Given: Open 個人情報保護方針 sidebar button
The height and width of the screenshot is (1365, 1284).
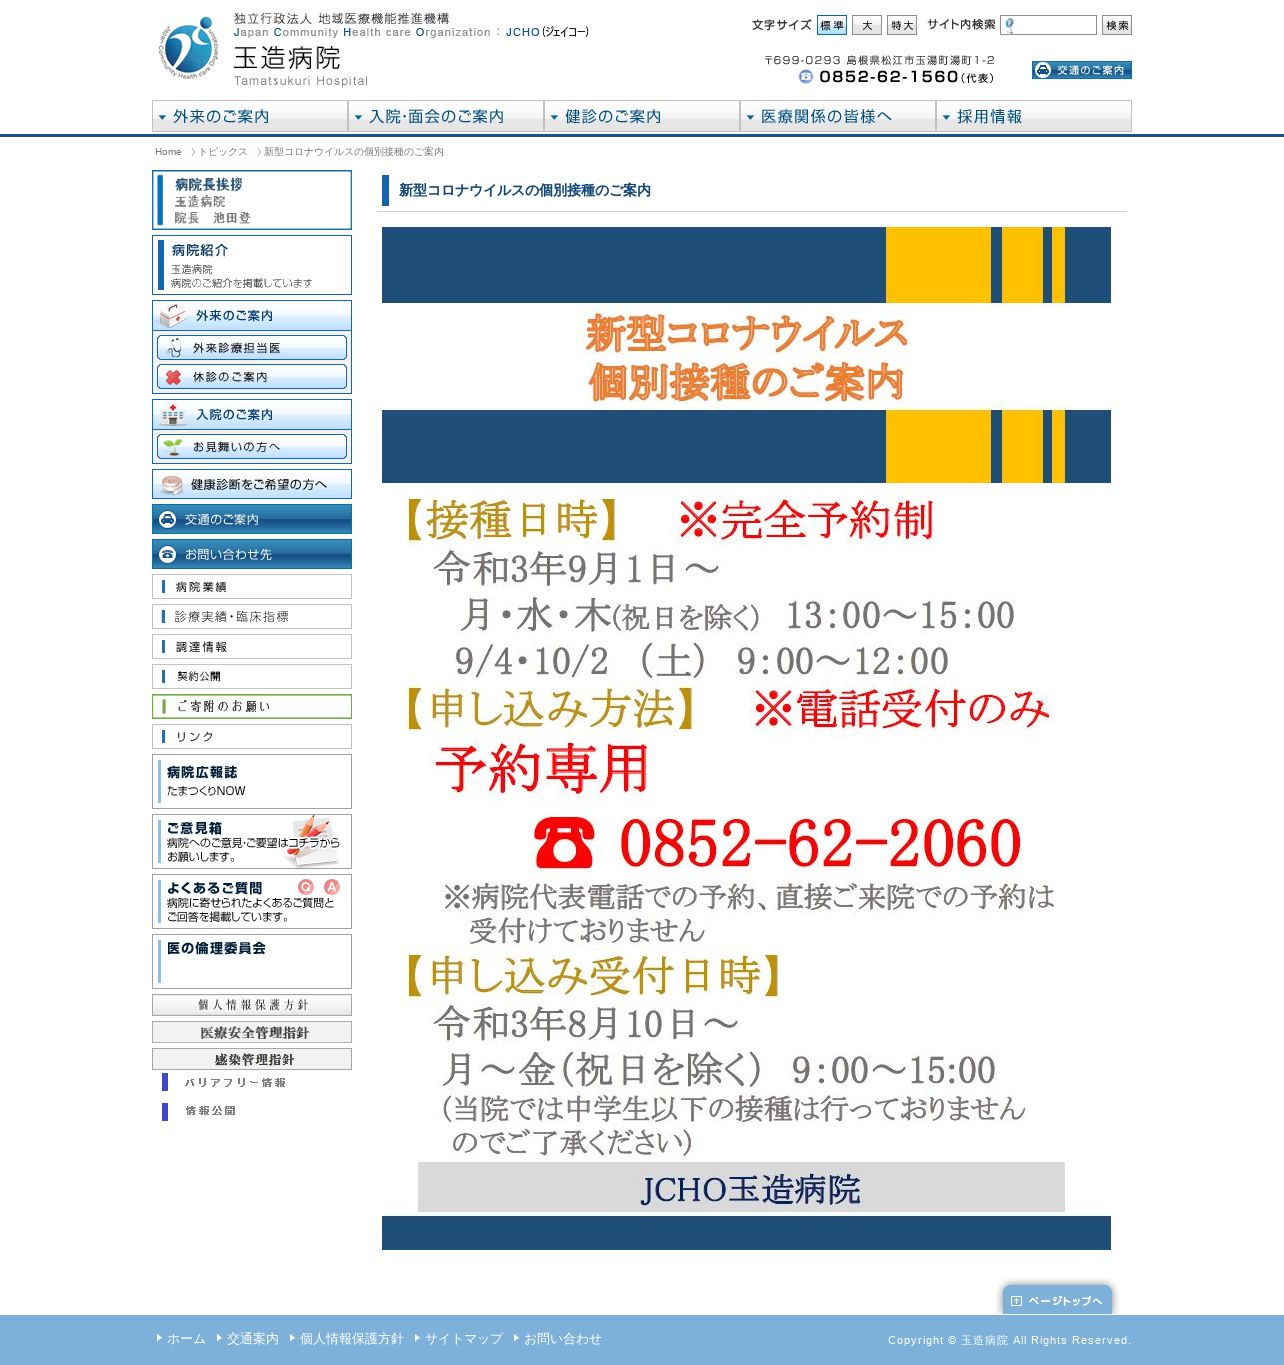Looking at the screenshot, I should [x=252, y=1005].
